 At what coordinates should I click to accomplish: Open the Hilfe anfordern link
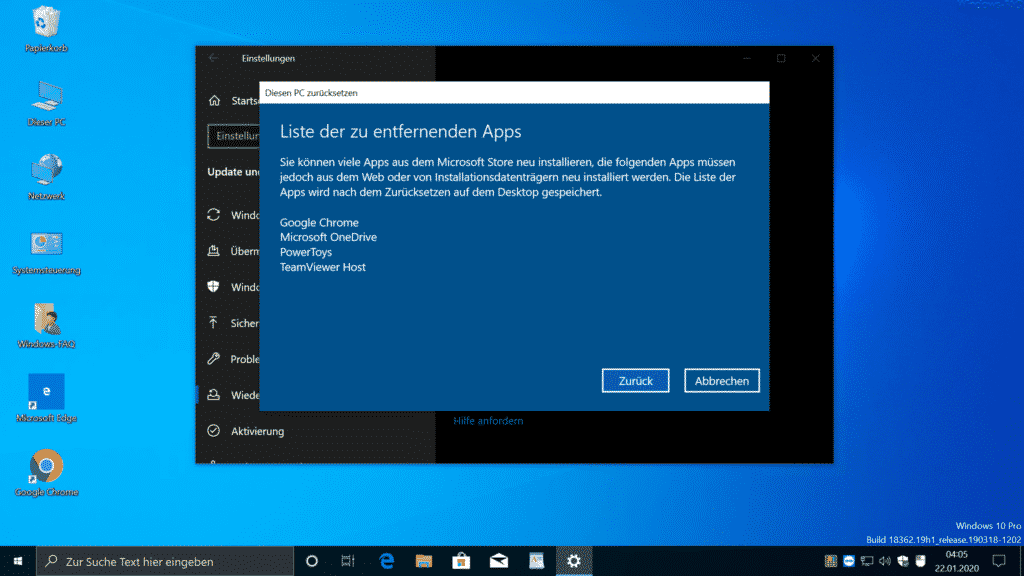pos(488,421)
